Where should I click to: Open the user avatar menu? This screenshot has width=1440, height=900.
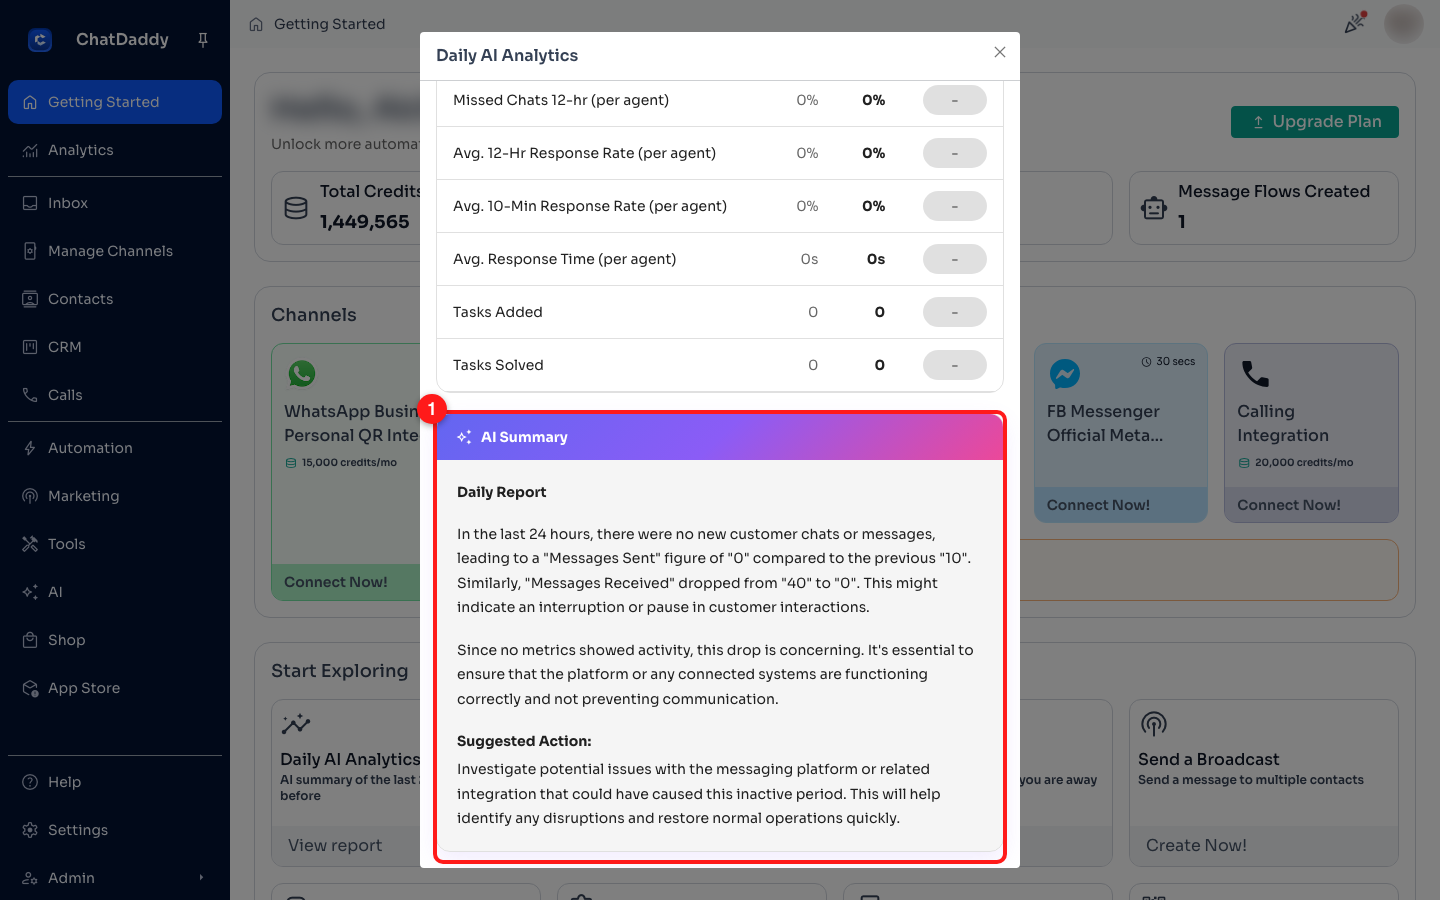pyautogui.click(x=1404, y=24)
